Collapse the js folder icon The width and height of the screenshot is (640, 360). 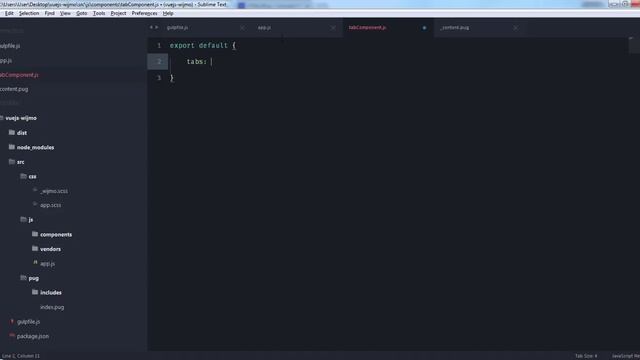pos(23,220)
